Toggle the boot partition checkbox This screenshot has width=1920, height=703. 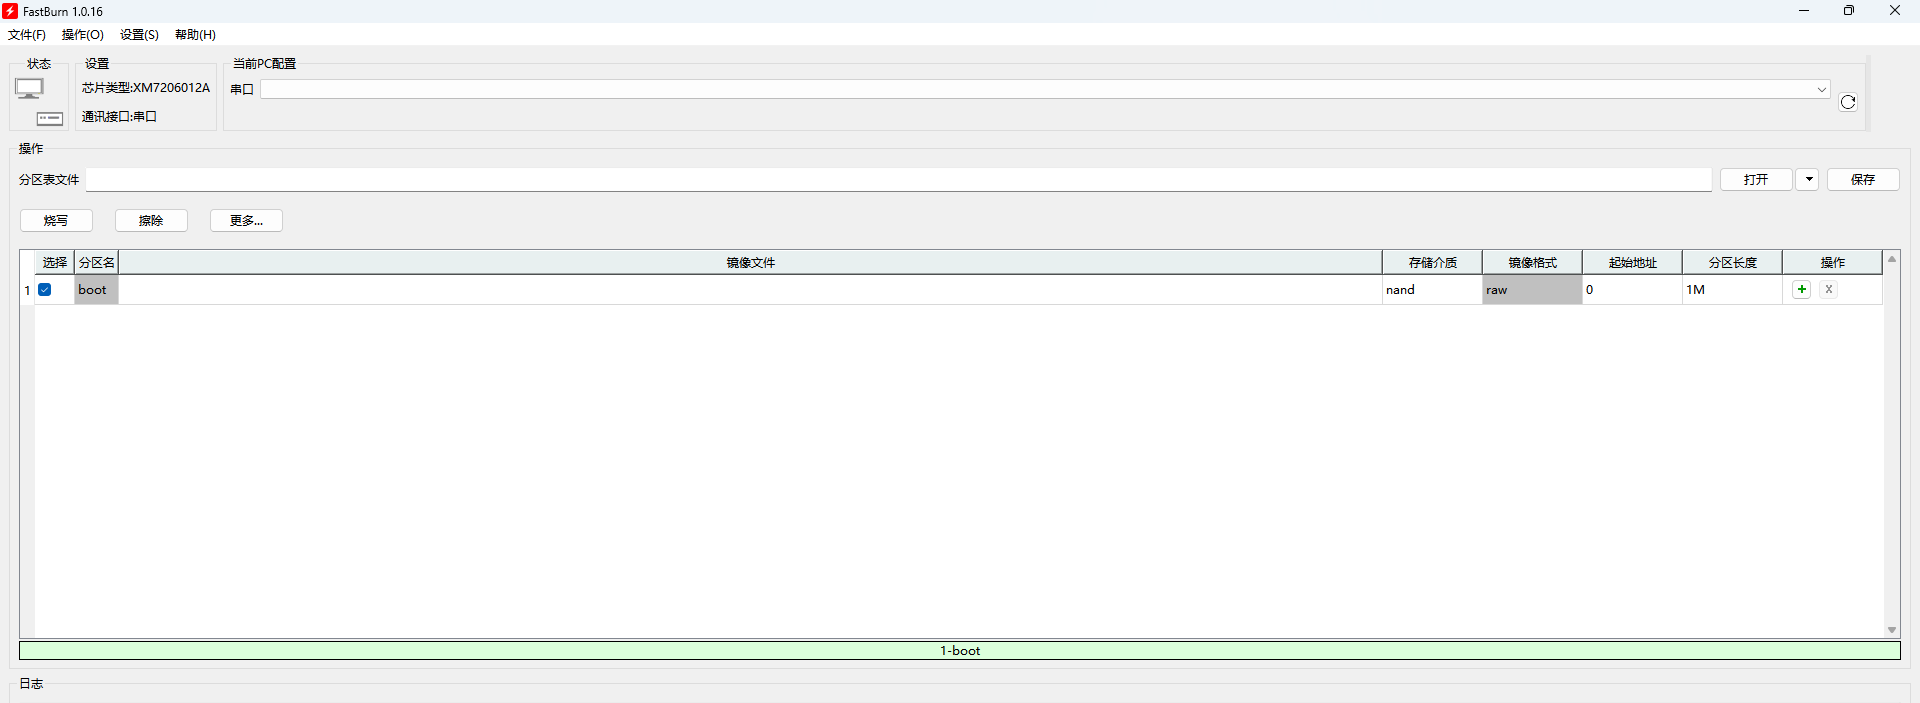pyautogui.click(x=45, y=290)
